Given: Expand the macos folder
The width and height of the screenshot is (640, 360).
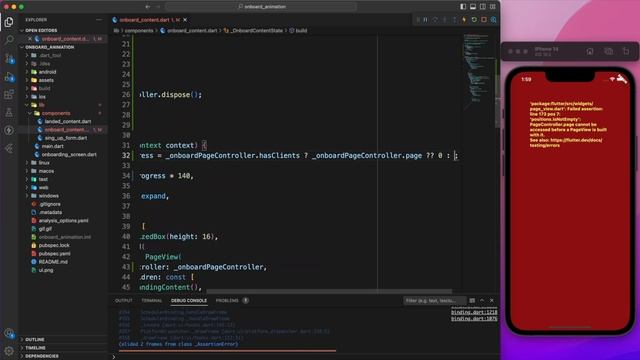Looking at the screenshot, I should pyautogui.click(x=46, y=171).
